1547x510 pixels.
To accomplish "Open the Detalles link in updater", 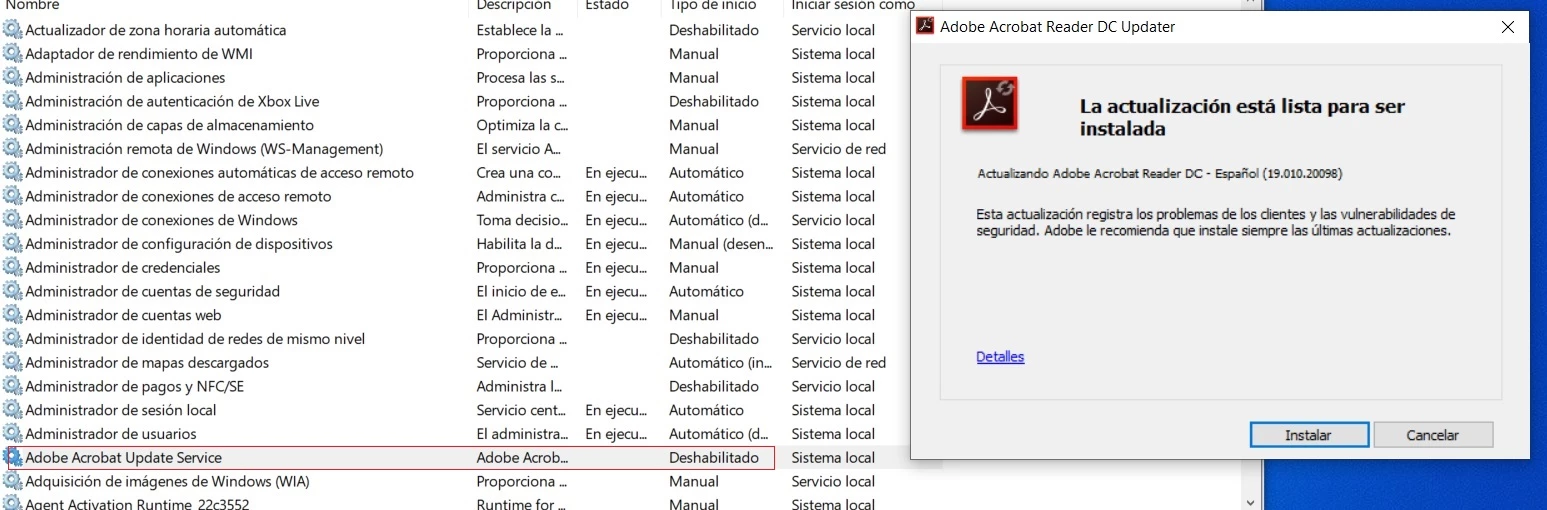I will click(1000, 357).
